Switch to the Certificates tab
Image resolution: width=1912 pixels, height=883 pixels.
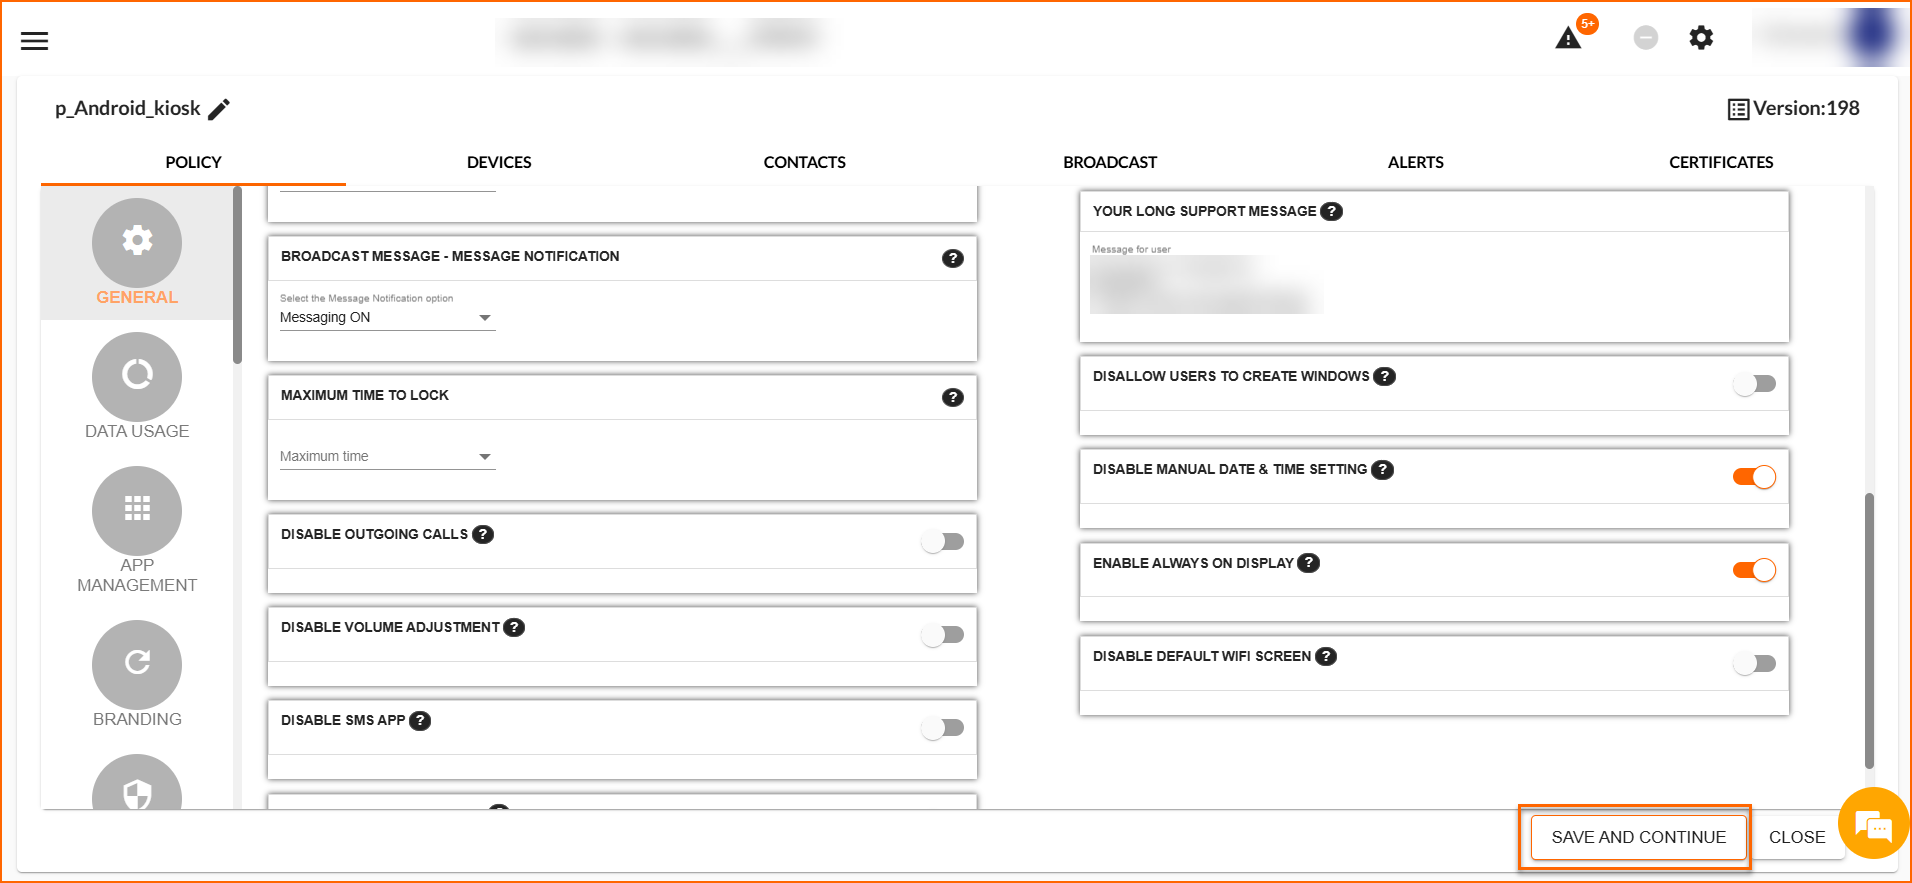[1721, 162]
